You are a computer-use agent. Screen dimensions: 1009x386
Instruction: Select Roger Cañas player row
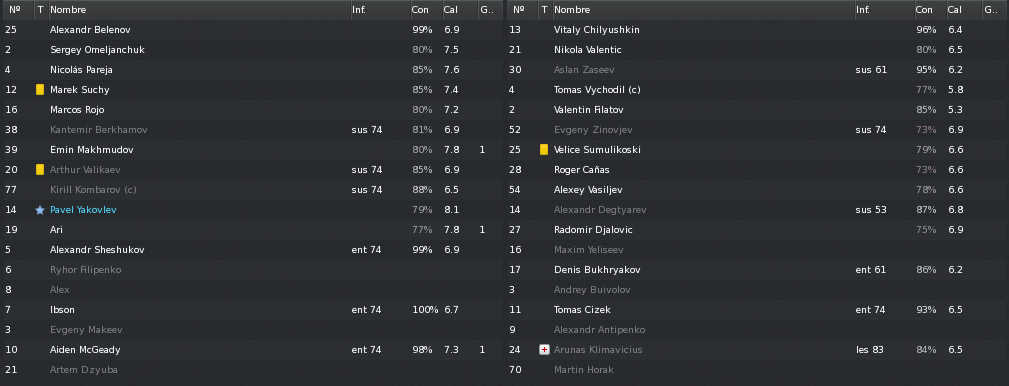[756, 170]
